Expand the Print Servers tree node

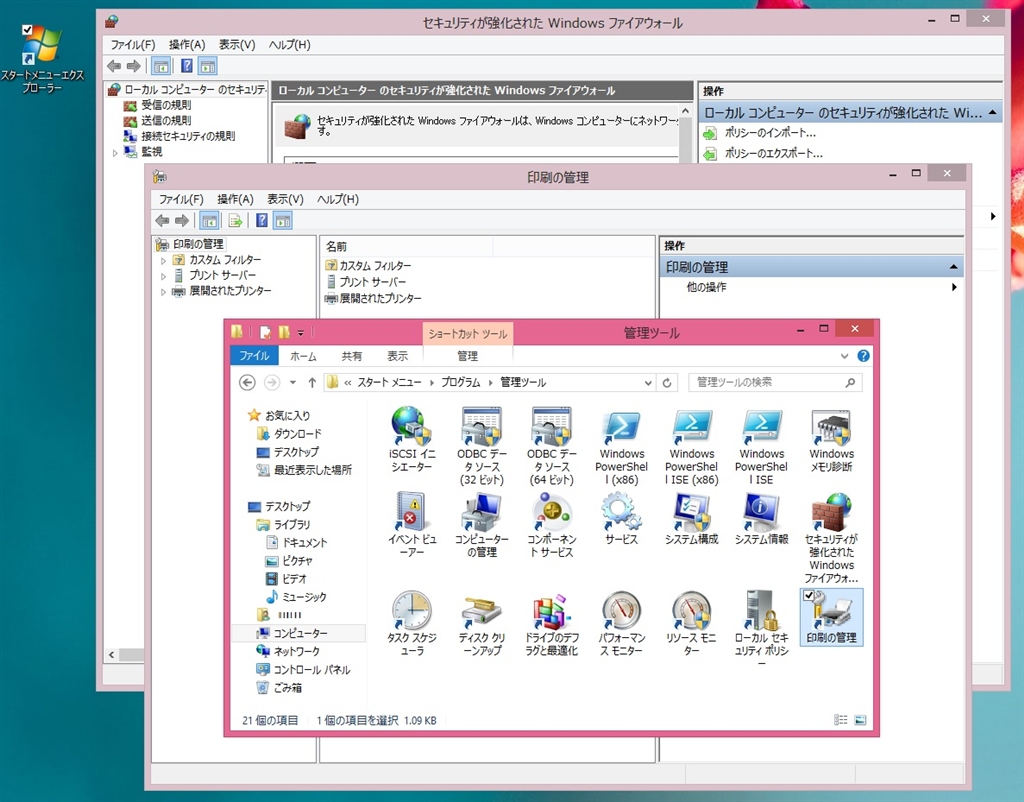pos(164,276)
